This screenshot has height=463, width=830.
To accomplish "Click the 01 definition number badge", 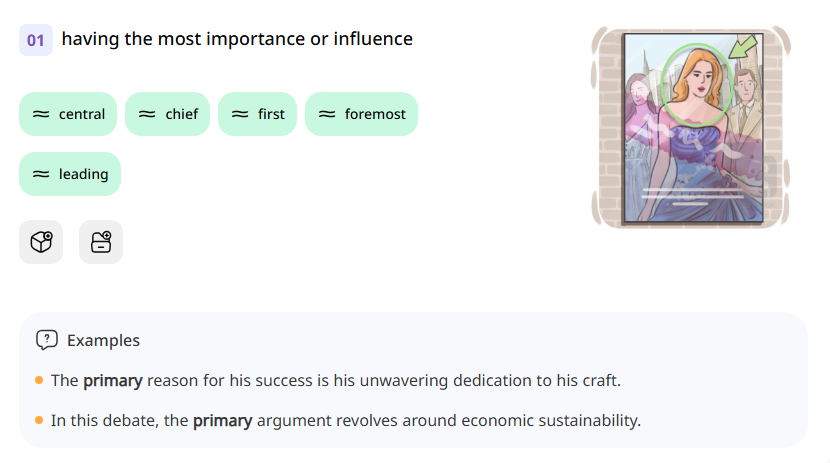I will coord(36,40).
